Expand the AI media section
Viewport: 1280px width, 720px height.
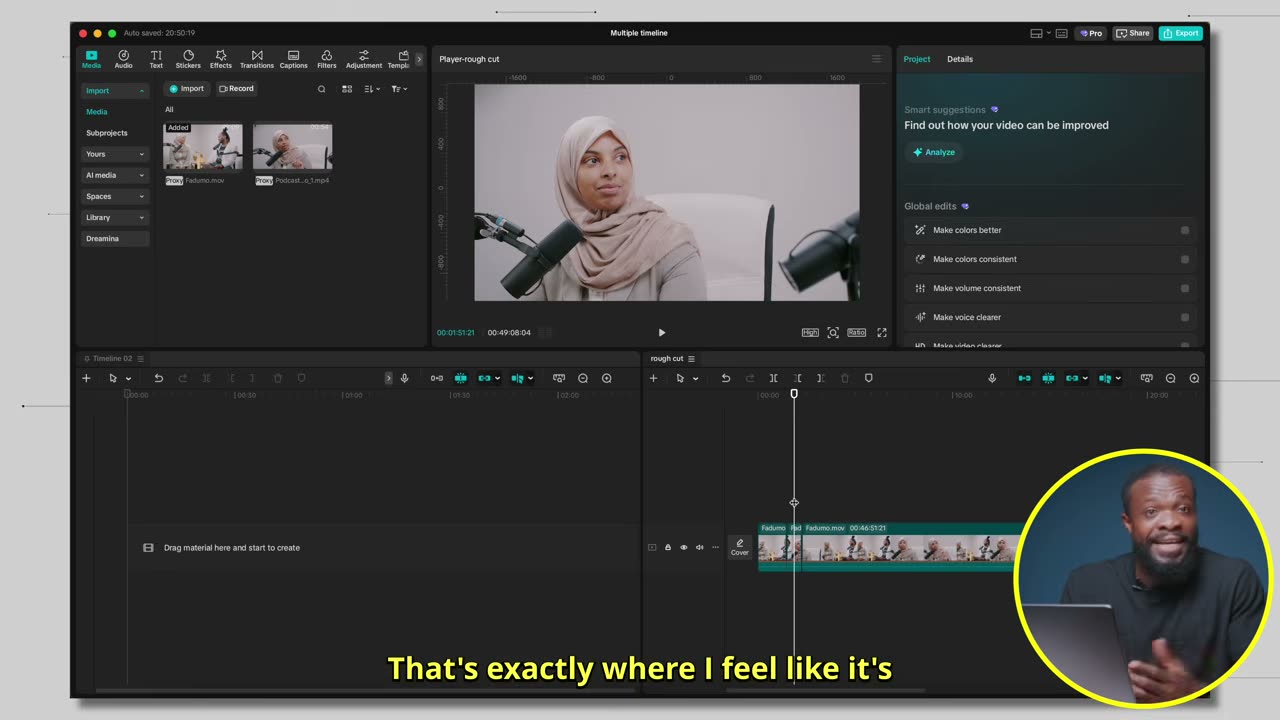click(x=115, y=175)
